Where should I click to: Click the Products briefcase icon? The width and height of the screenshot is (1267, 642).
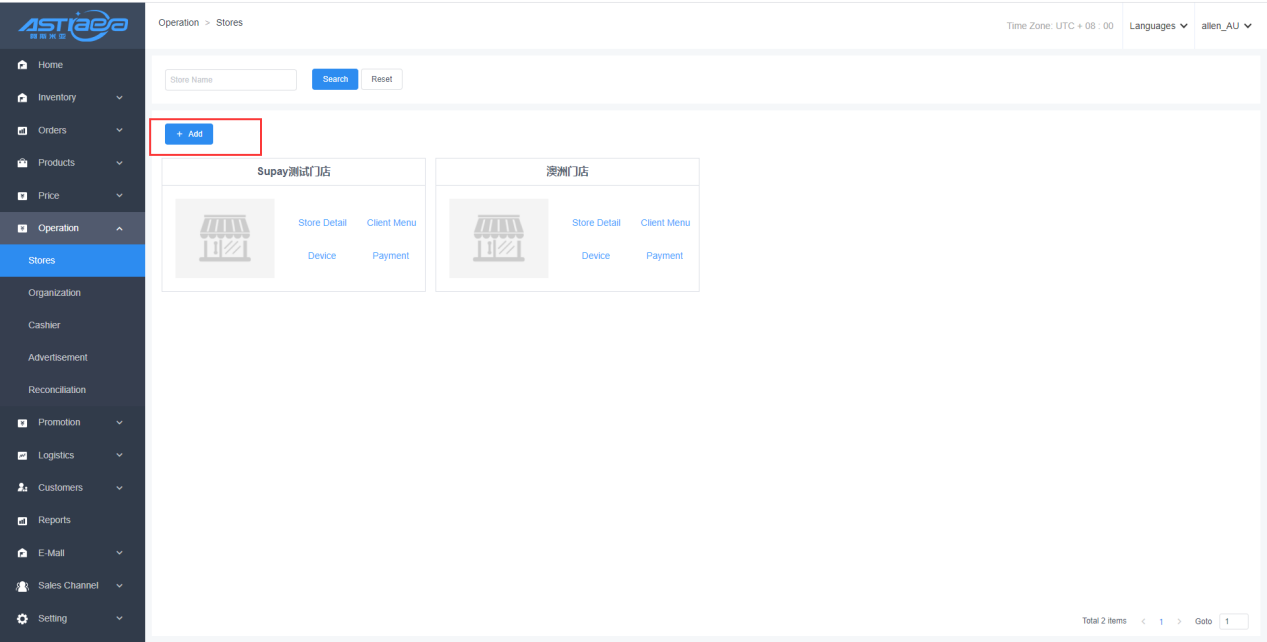click(21, 163)
